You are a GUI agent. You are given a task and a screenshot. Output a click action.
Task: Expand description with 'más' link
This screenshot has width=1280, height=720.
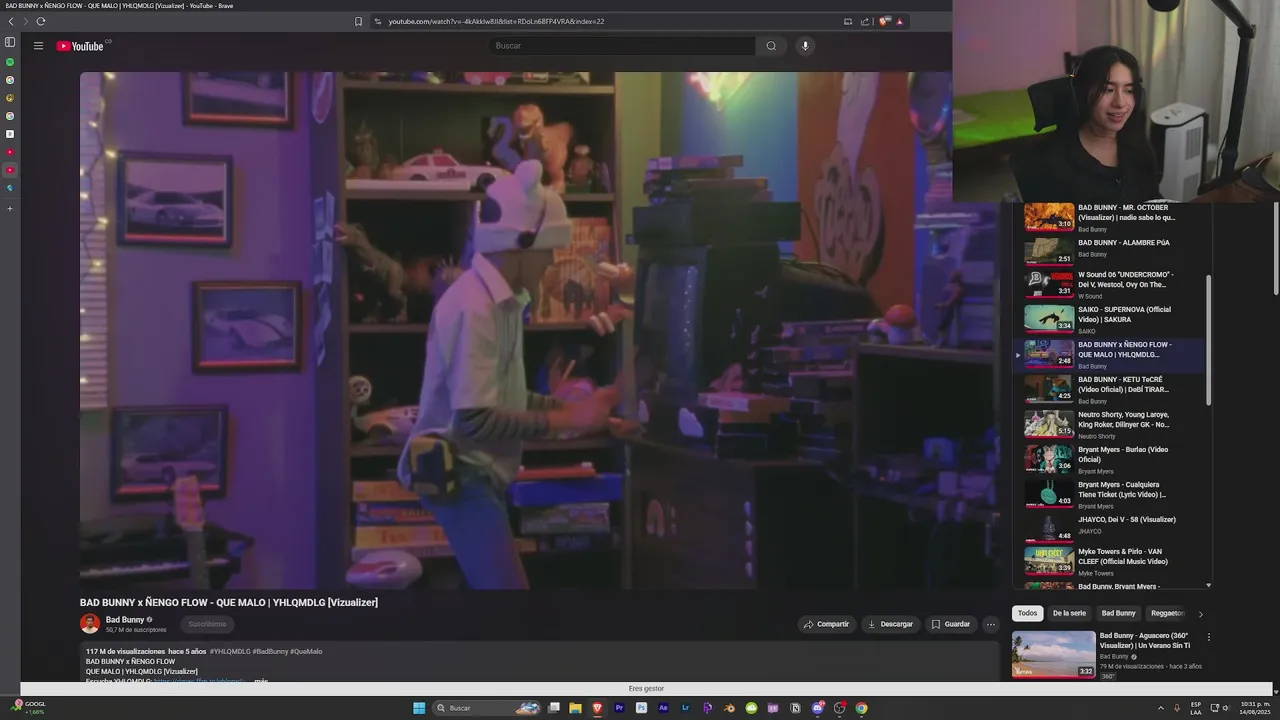(261, 681)
